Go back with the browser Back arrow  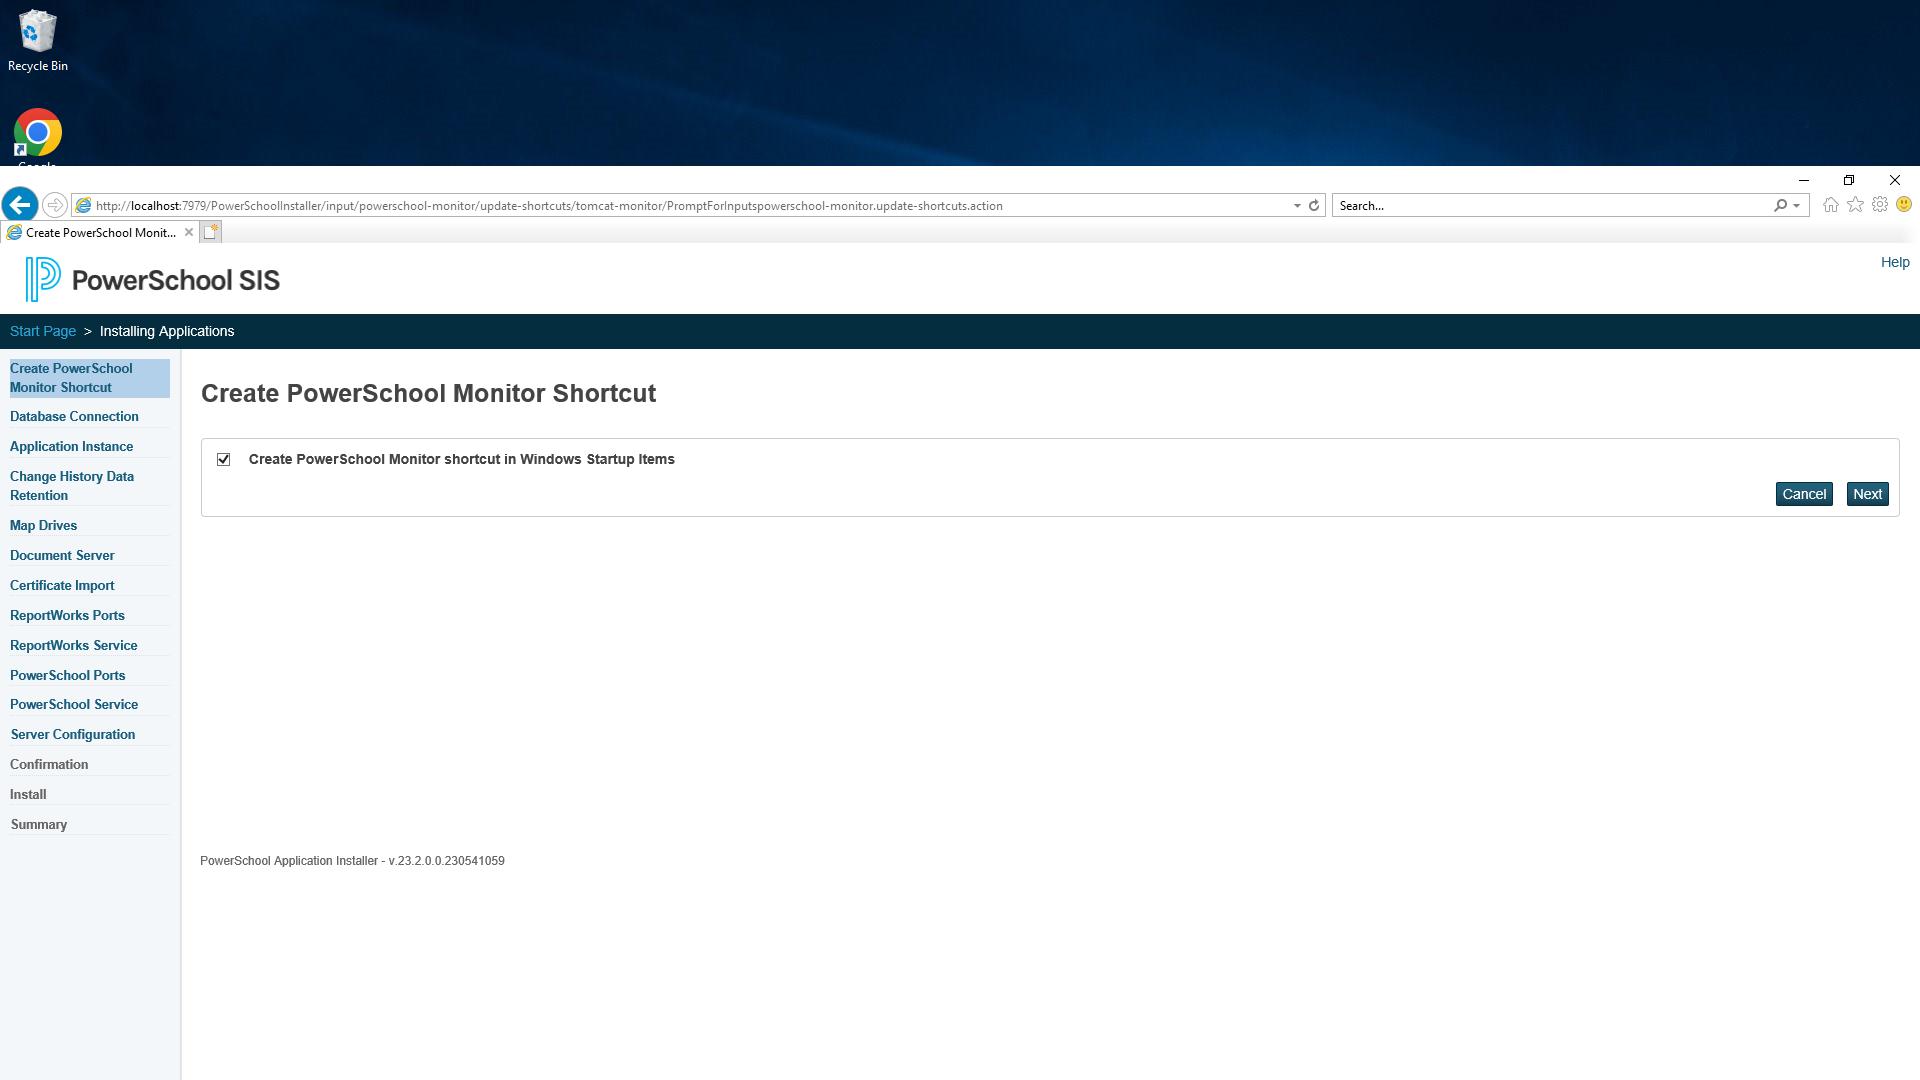click(20, 205)
